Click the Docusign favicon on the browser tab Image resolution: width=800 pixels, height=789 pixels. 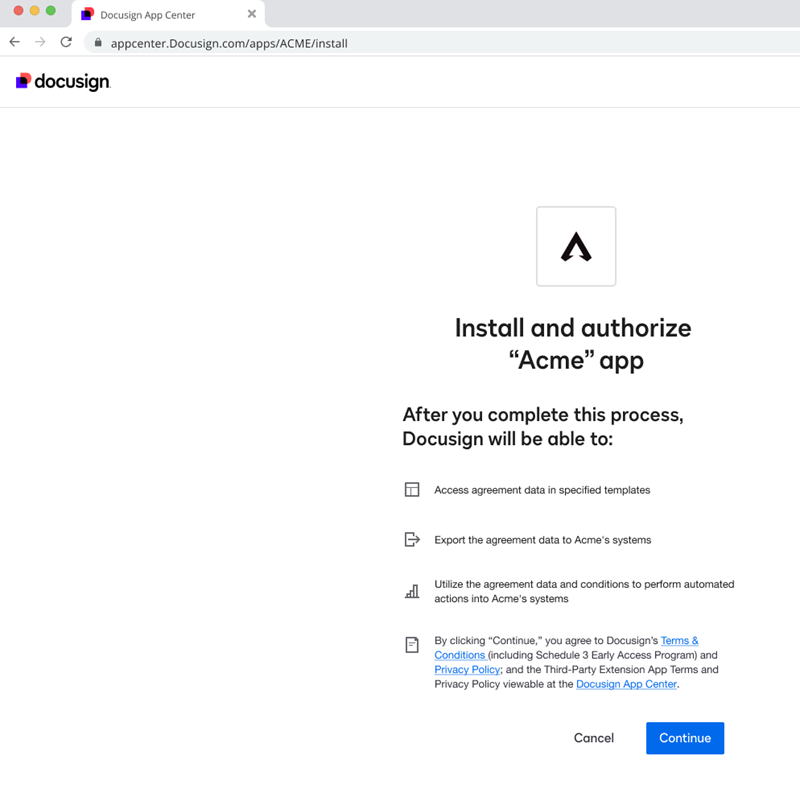[88, 14]
